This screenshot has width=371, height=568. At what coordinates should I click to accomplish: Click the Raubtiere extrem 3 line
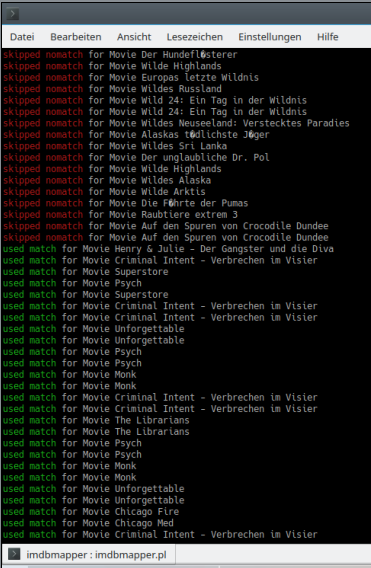[x=120, y=214]
